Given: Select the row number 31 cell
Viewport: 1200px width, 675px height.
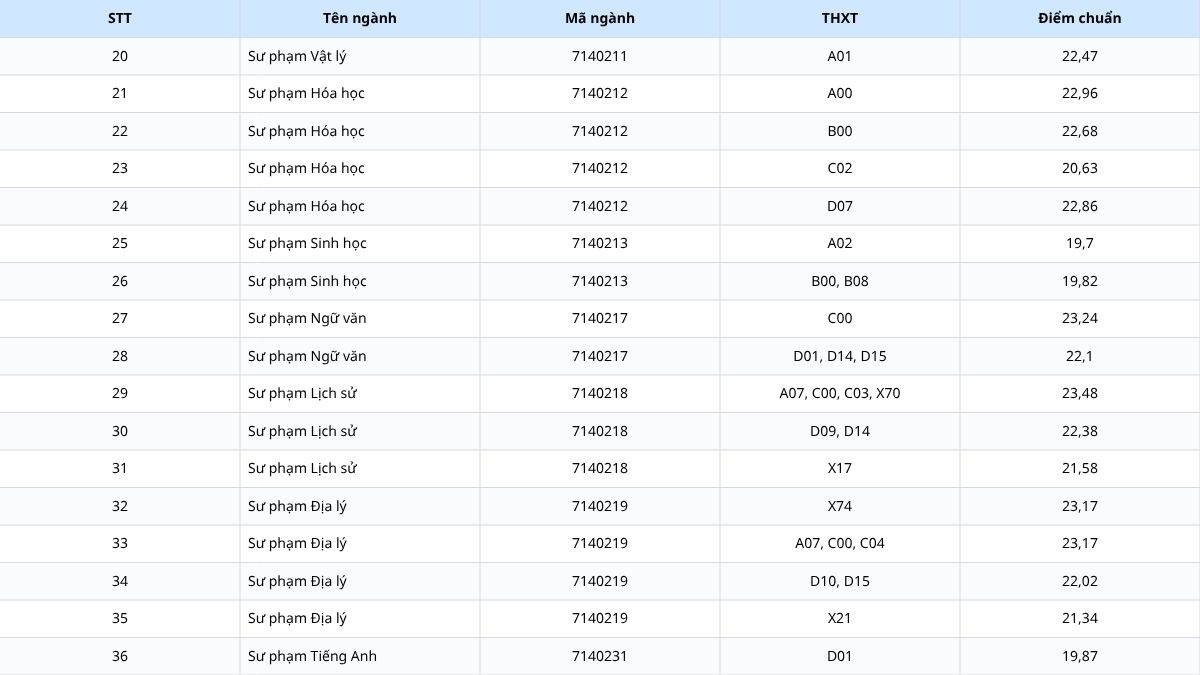Looking at the screenshot, I should click(x=120, y=468).
